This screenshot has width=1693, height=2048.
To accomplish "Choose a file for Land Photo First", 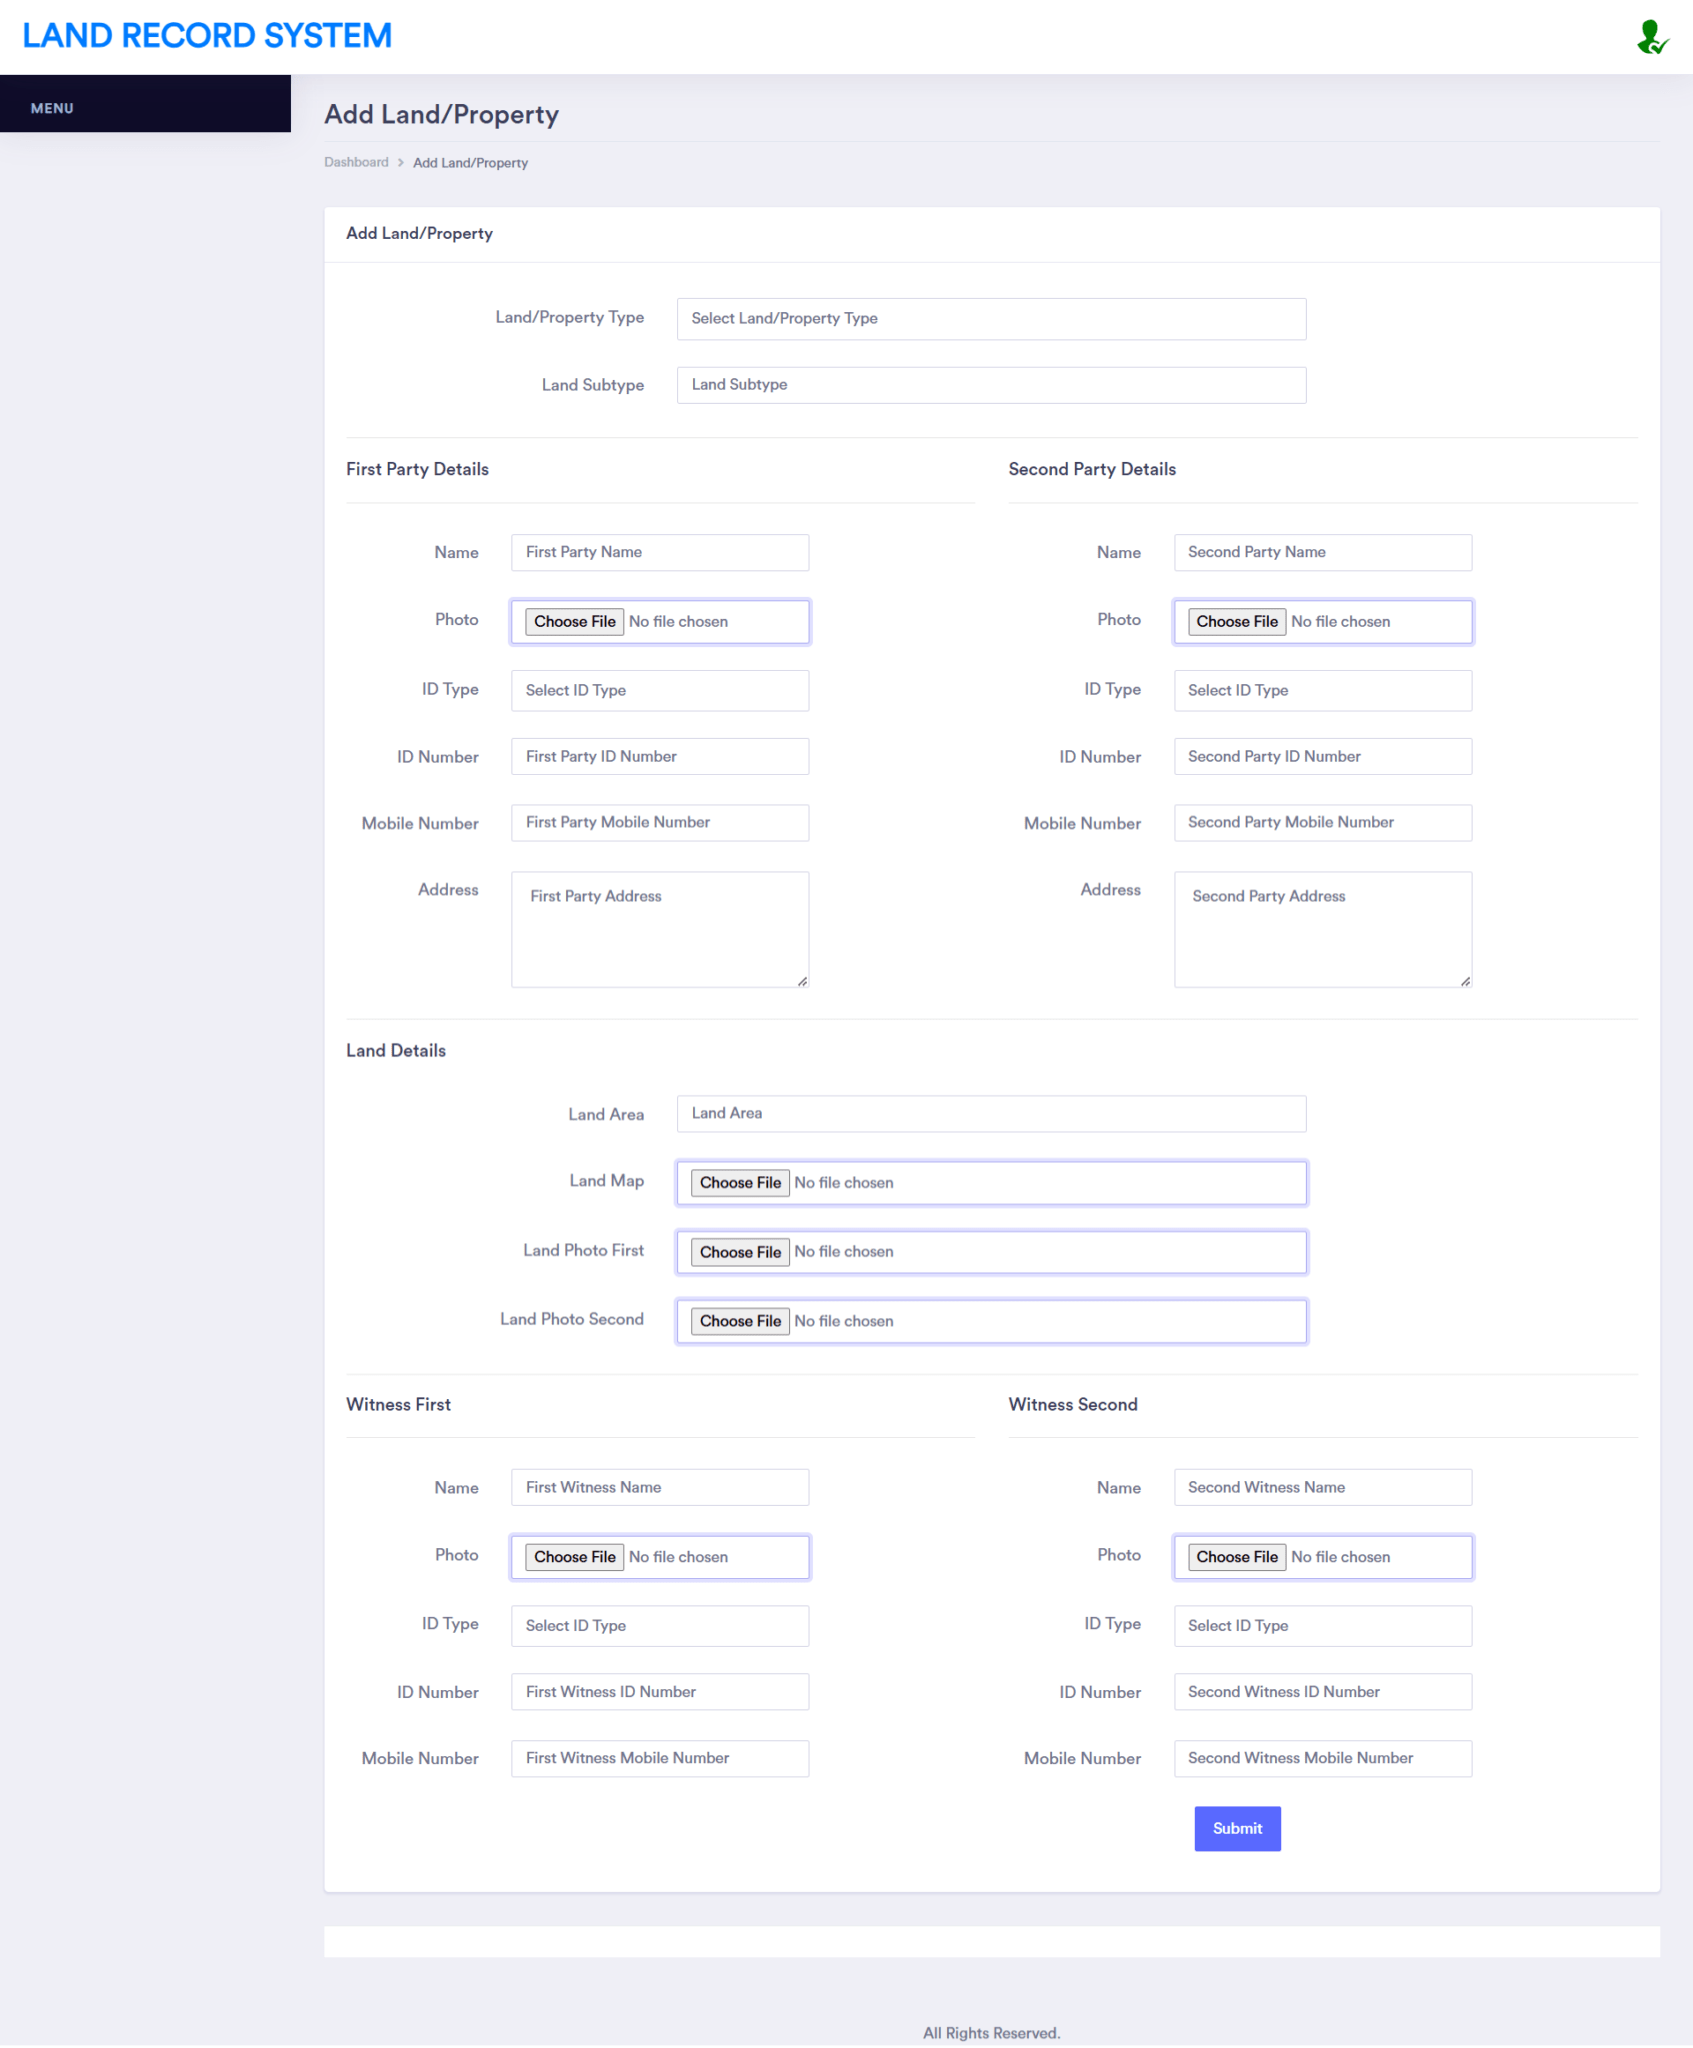I will click(739, 1251).
